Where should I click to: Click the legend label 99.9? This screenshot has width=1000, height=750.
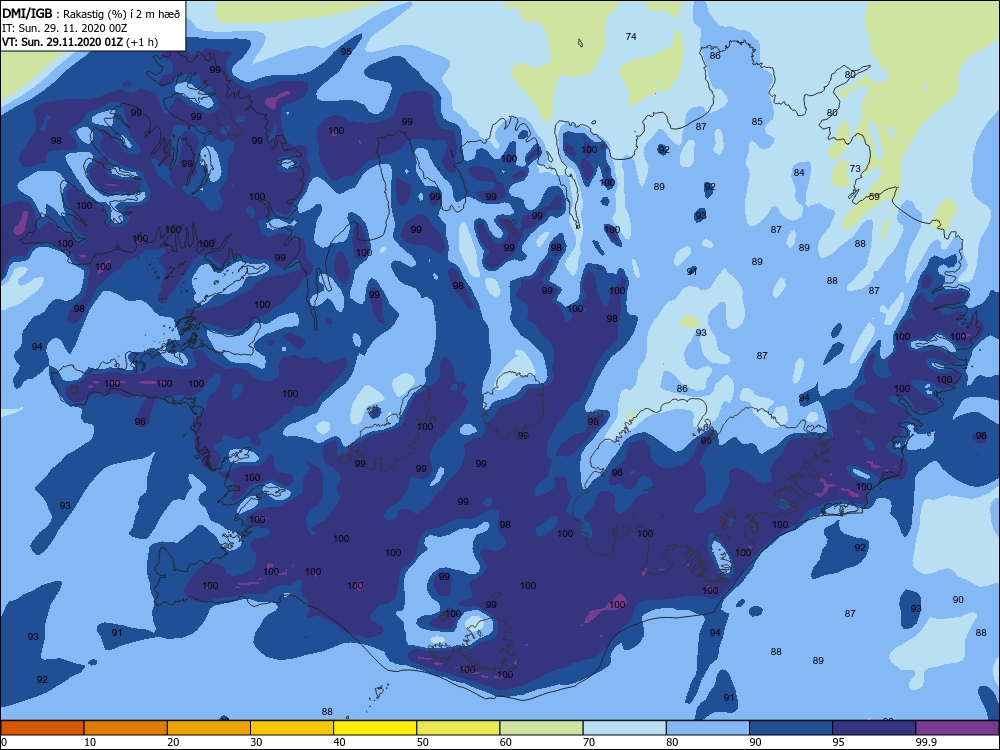point(925,742)
